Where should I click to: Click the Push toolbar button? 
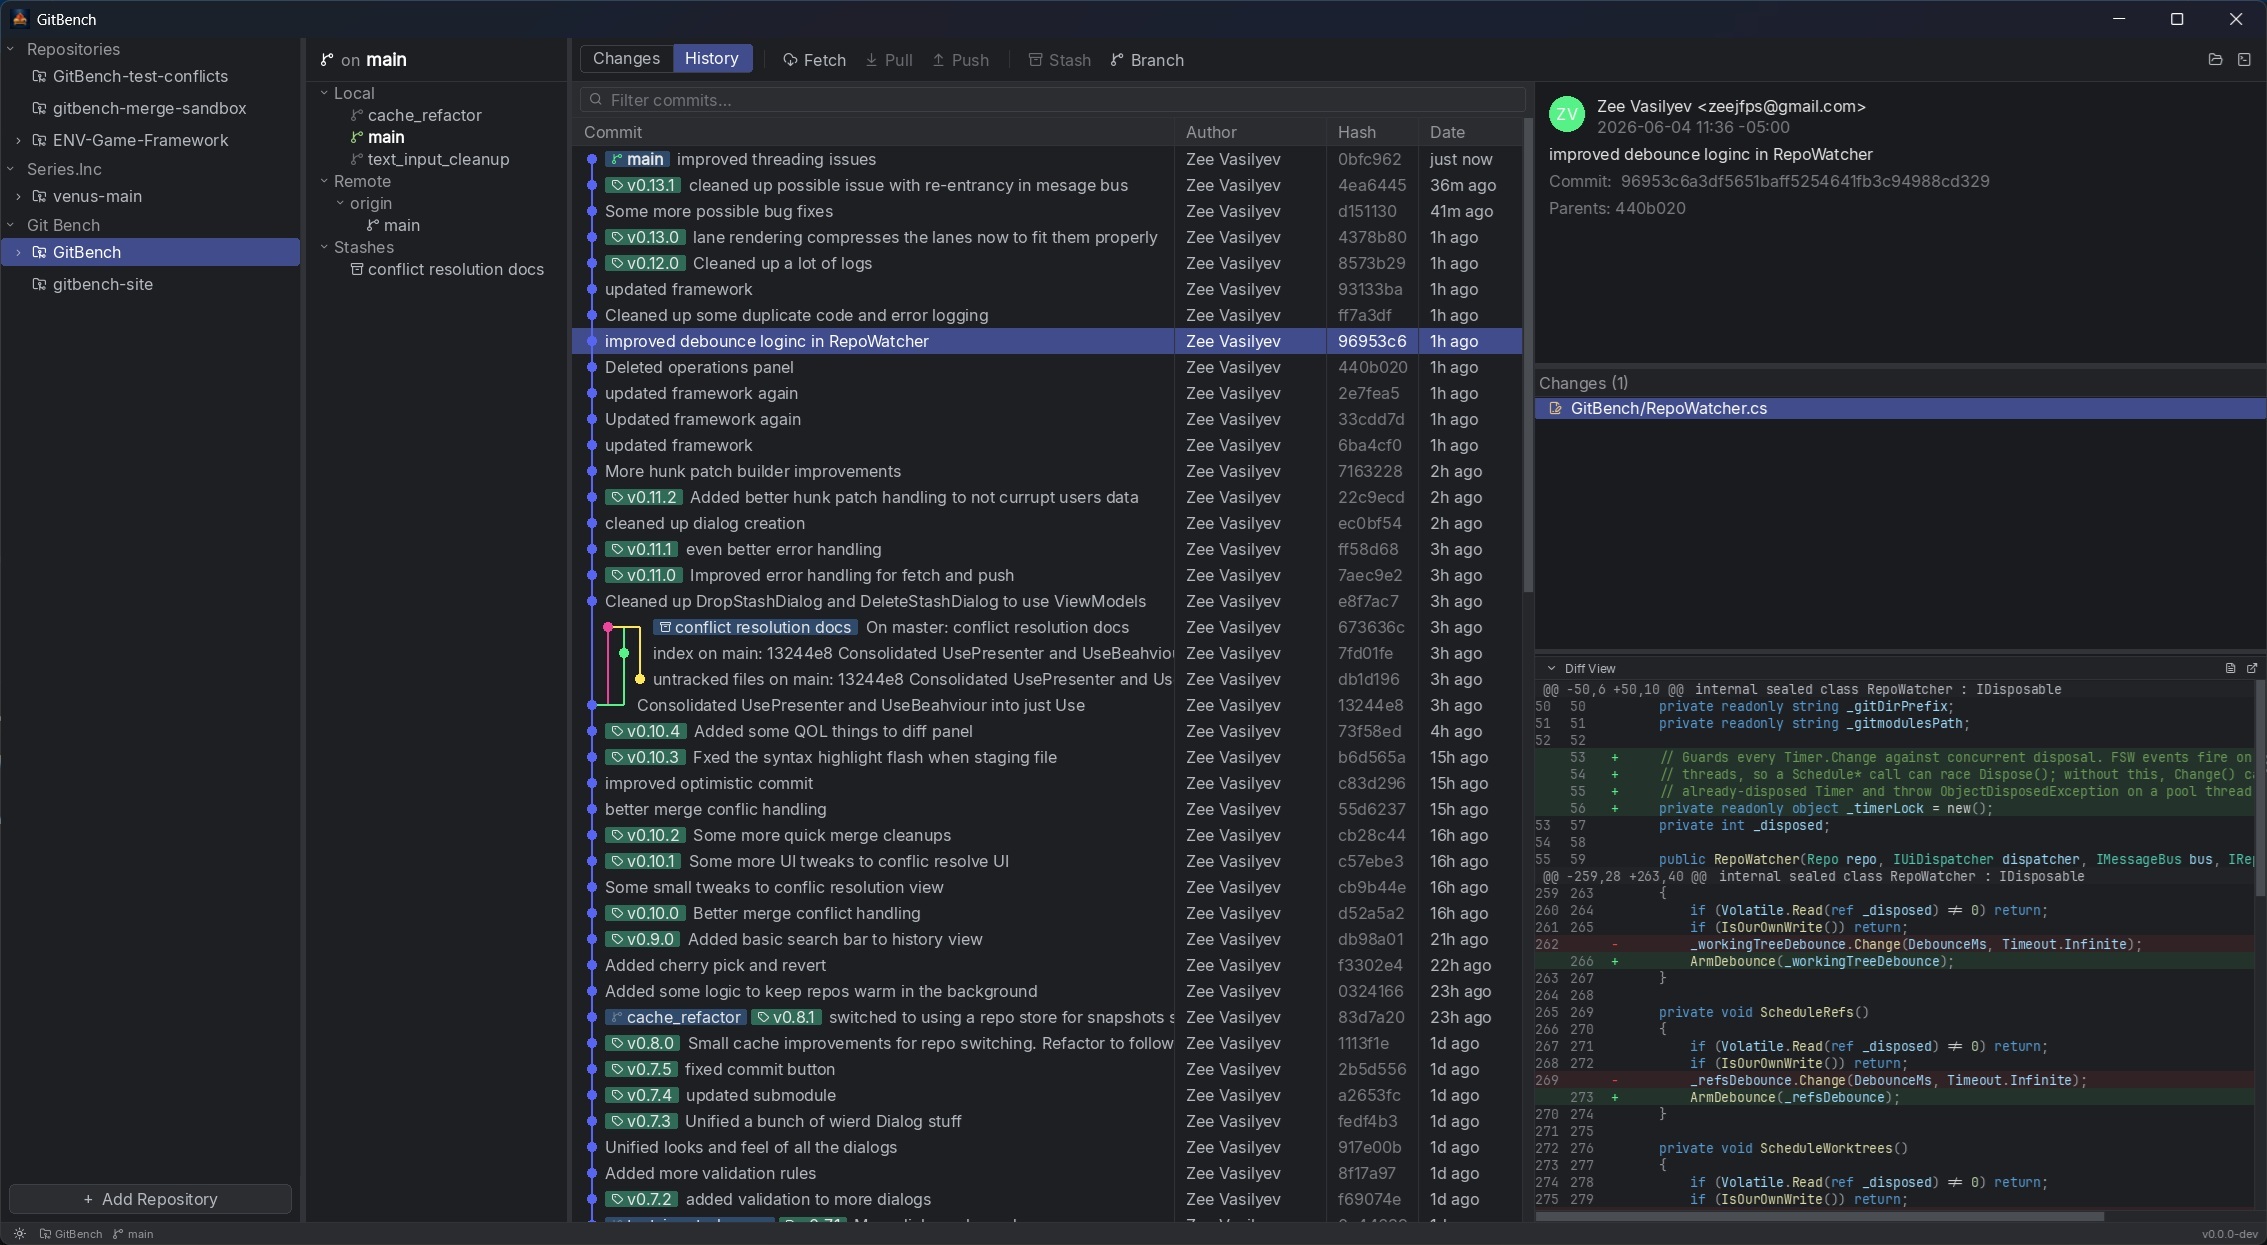click(x=961, y=60)
